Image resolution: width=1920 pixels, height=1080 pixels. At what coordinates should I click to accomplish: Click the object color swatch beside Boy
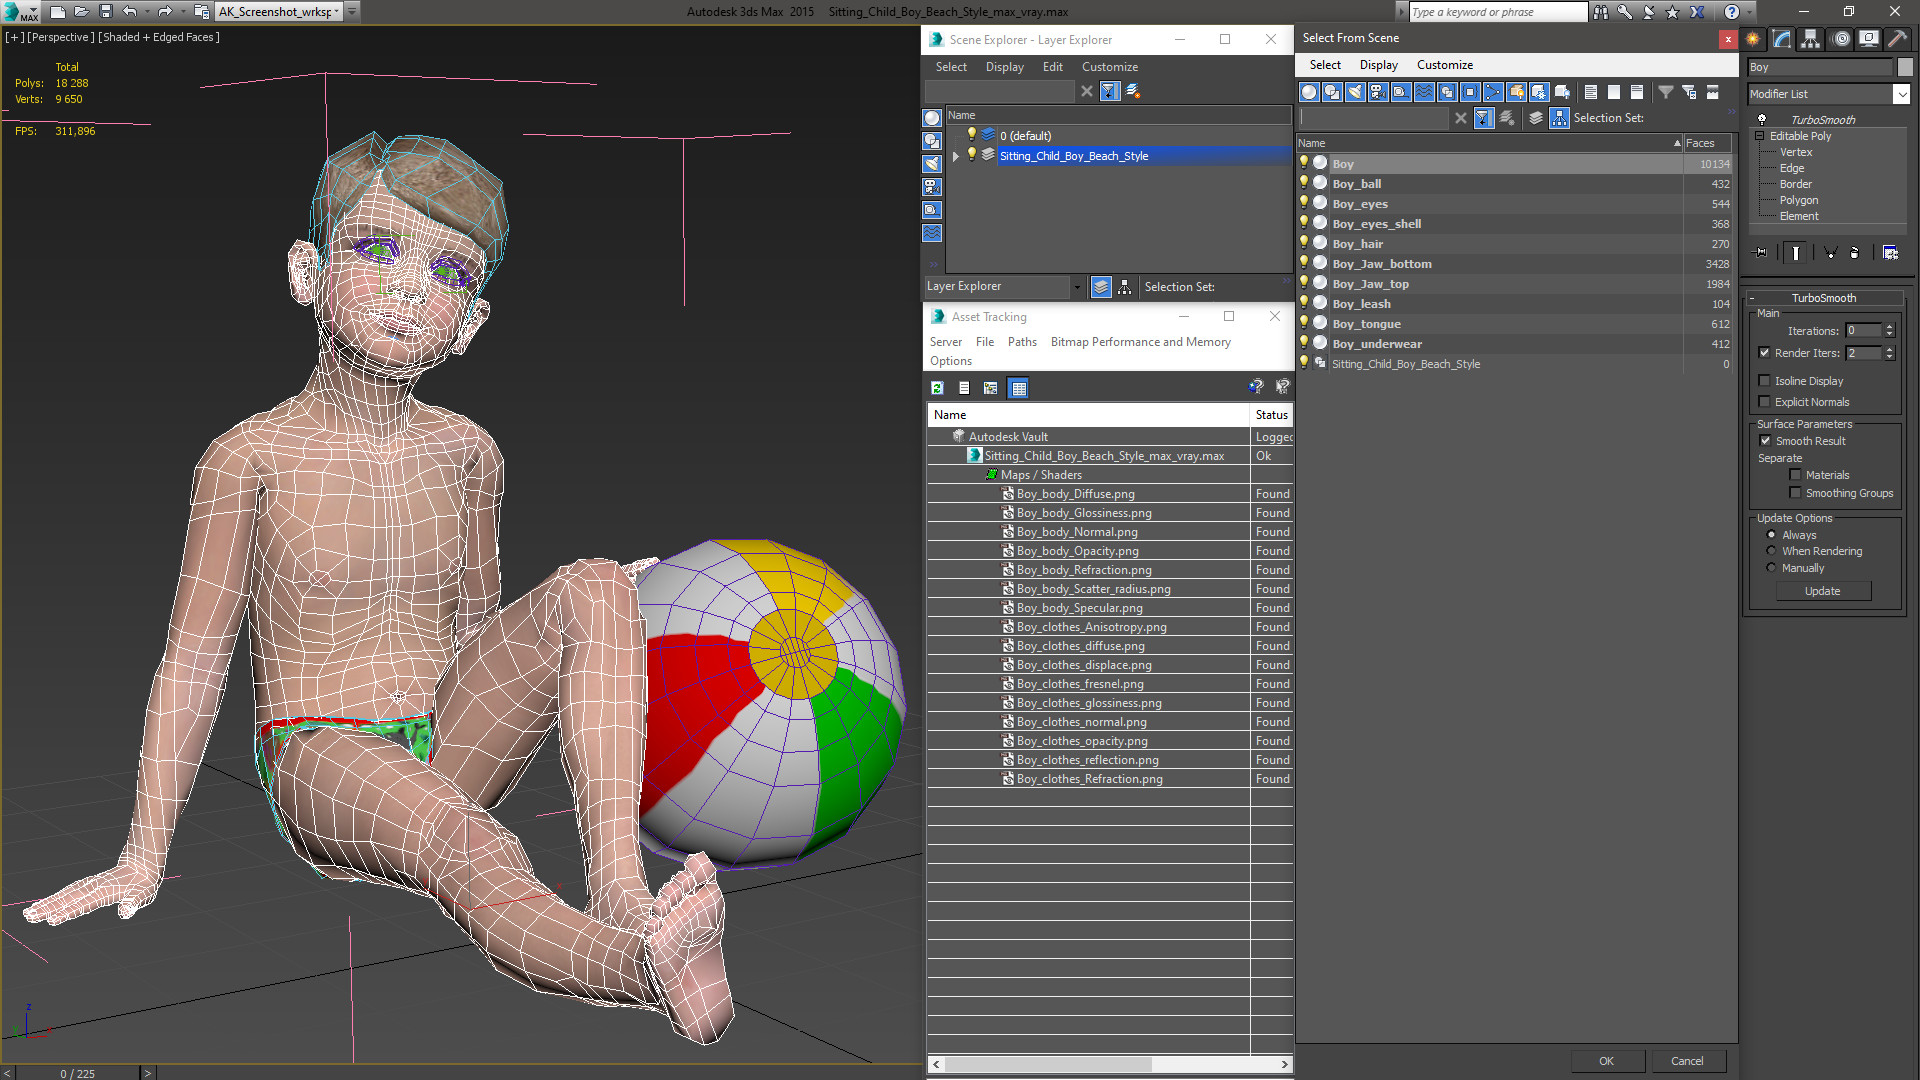tap(1905, 67)
